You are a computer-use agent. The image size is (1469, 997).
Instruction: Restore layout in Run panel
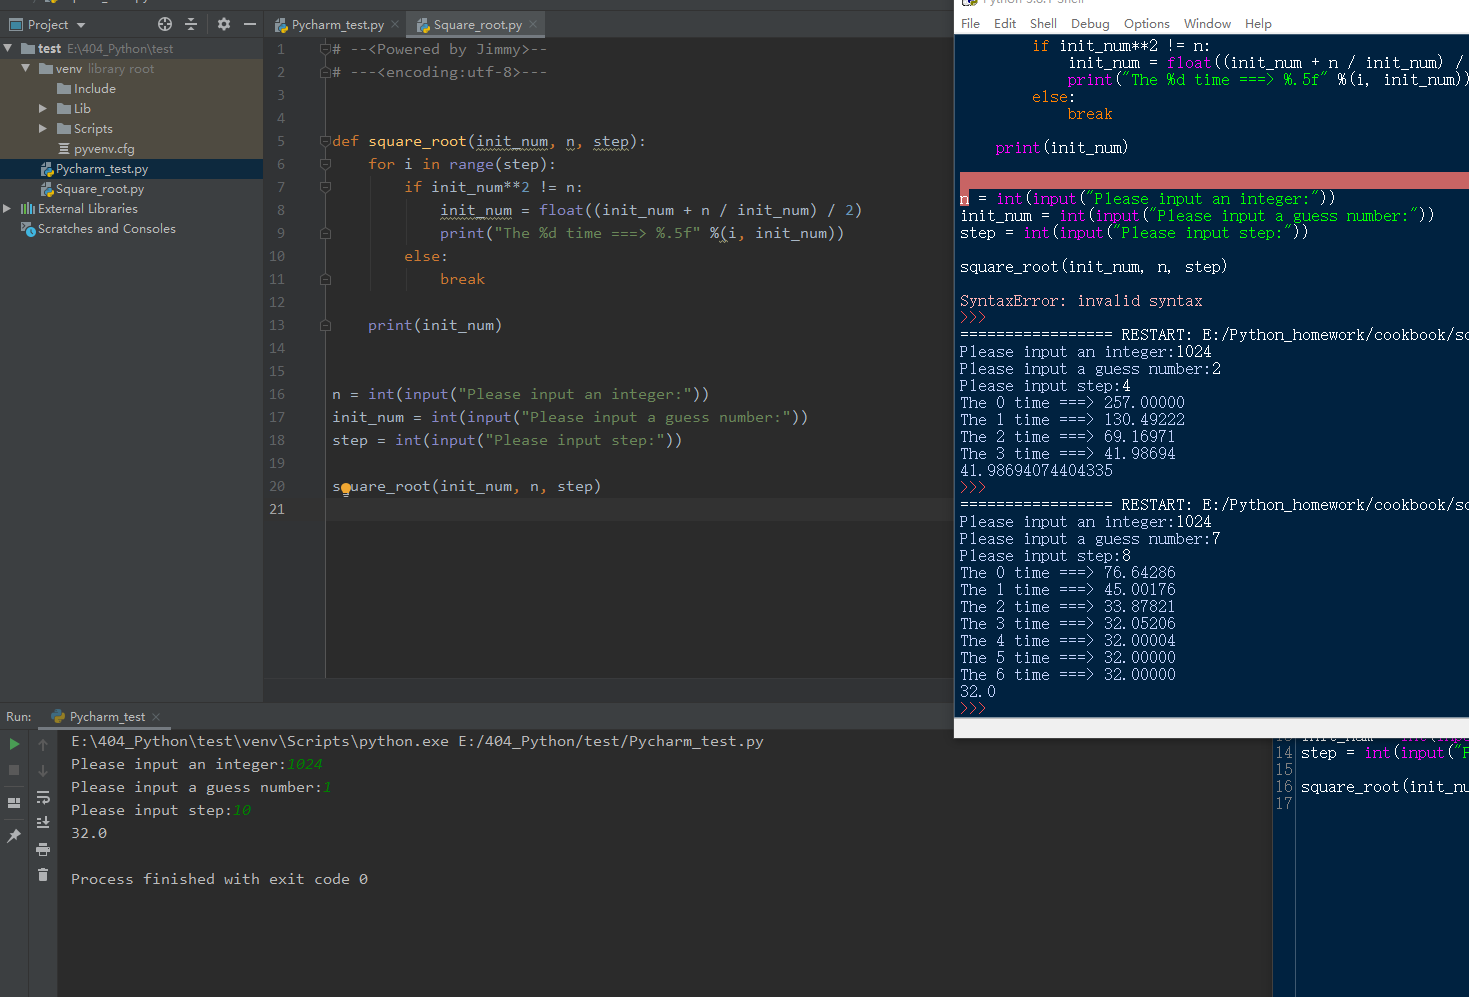click(14, 803)
